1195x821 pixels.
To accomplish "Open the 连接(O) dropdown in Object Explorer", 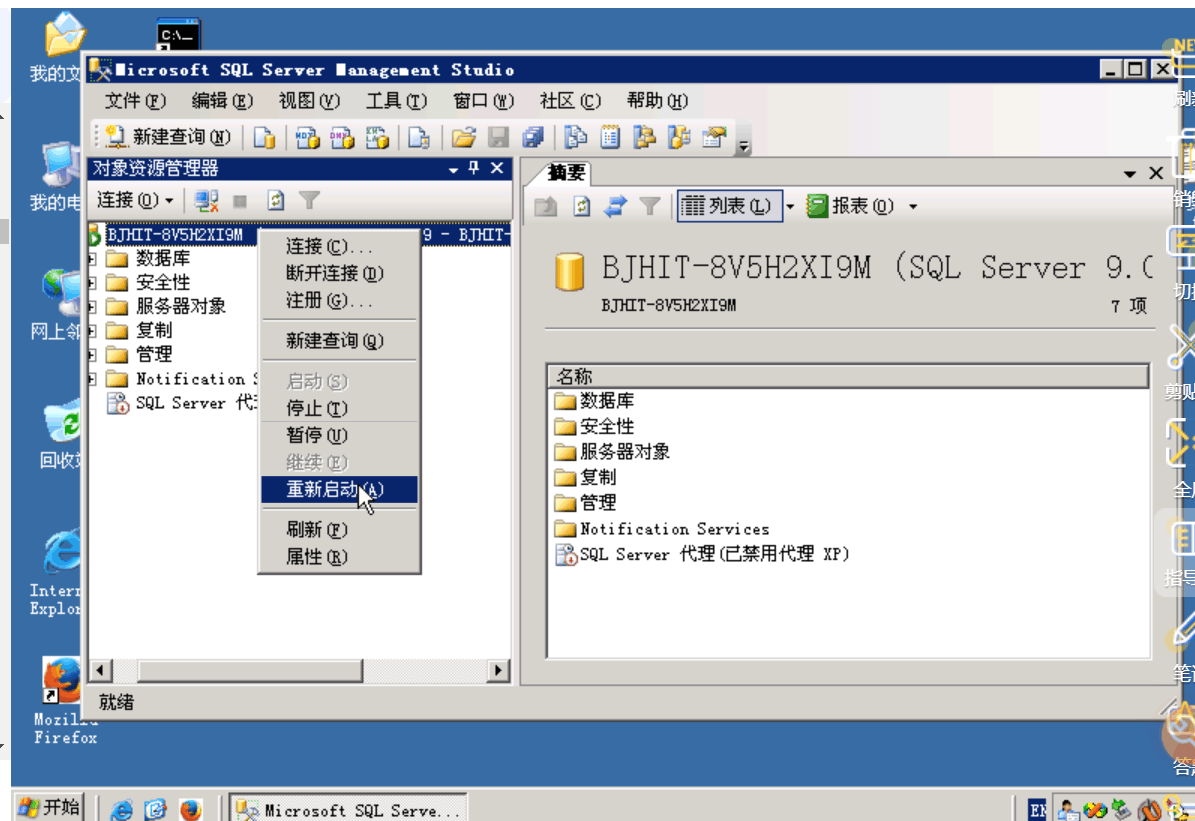I will [x=135, y=200].
